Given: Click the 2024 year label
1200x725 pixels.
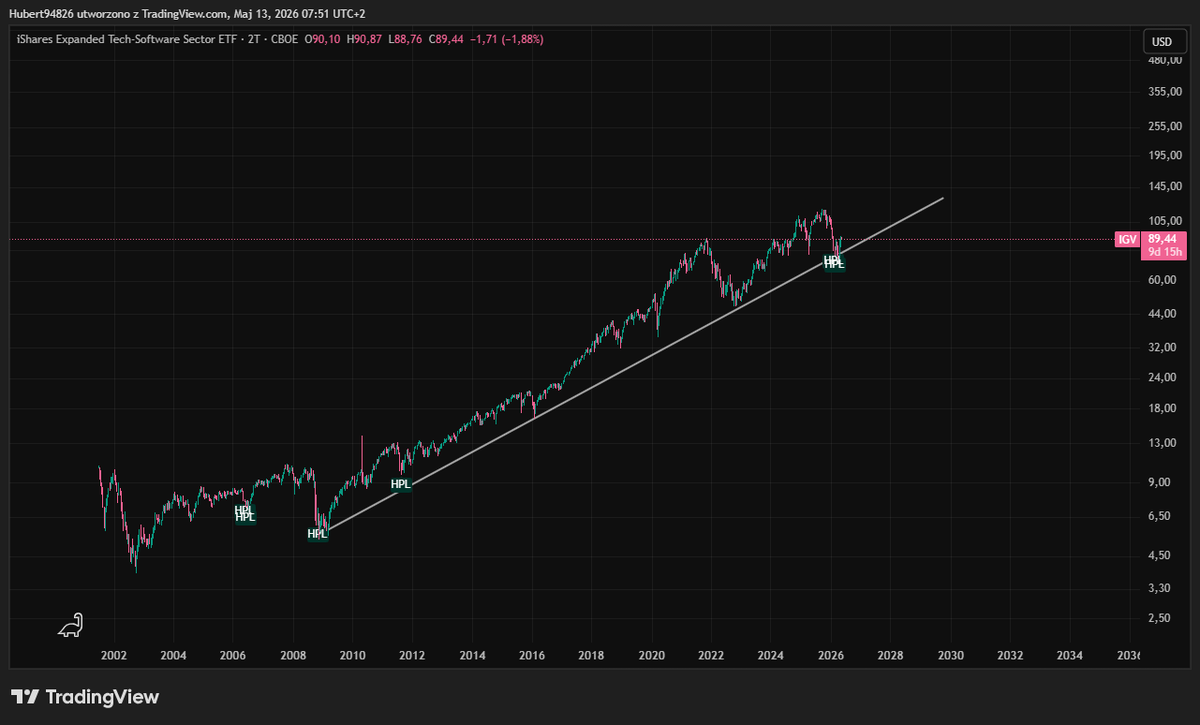Looking at the screenshot, I should tap(770, 656).
